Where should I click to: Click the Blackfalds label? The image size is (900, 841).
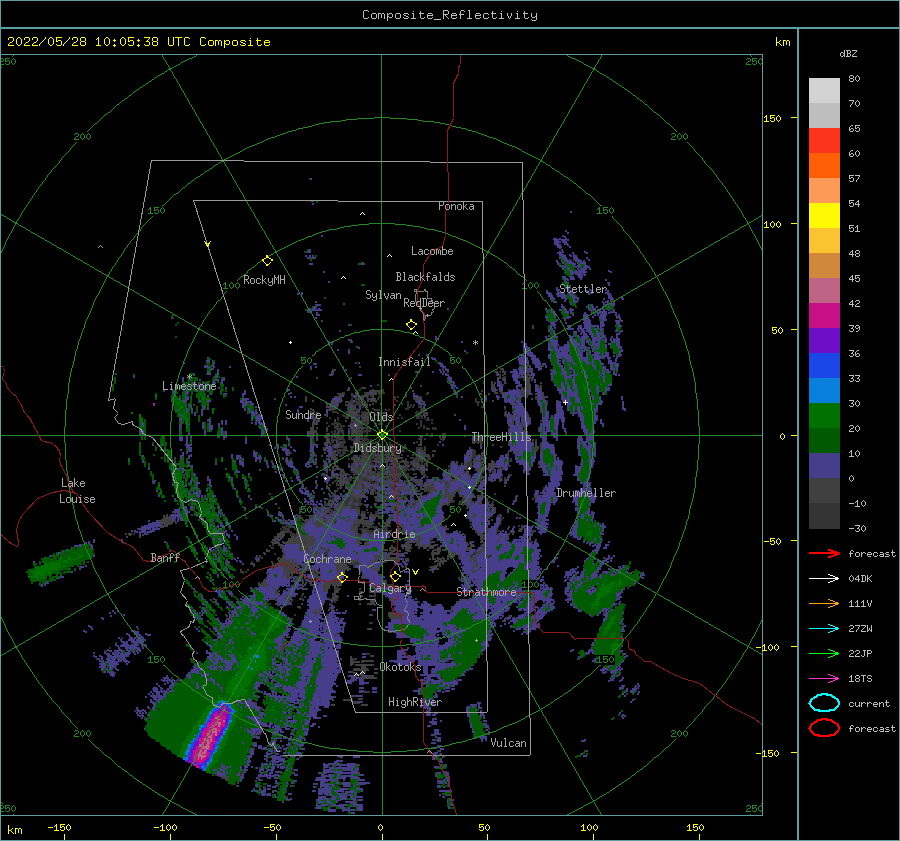click(x=425, y=277)
